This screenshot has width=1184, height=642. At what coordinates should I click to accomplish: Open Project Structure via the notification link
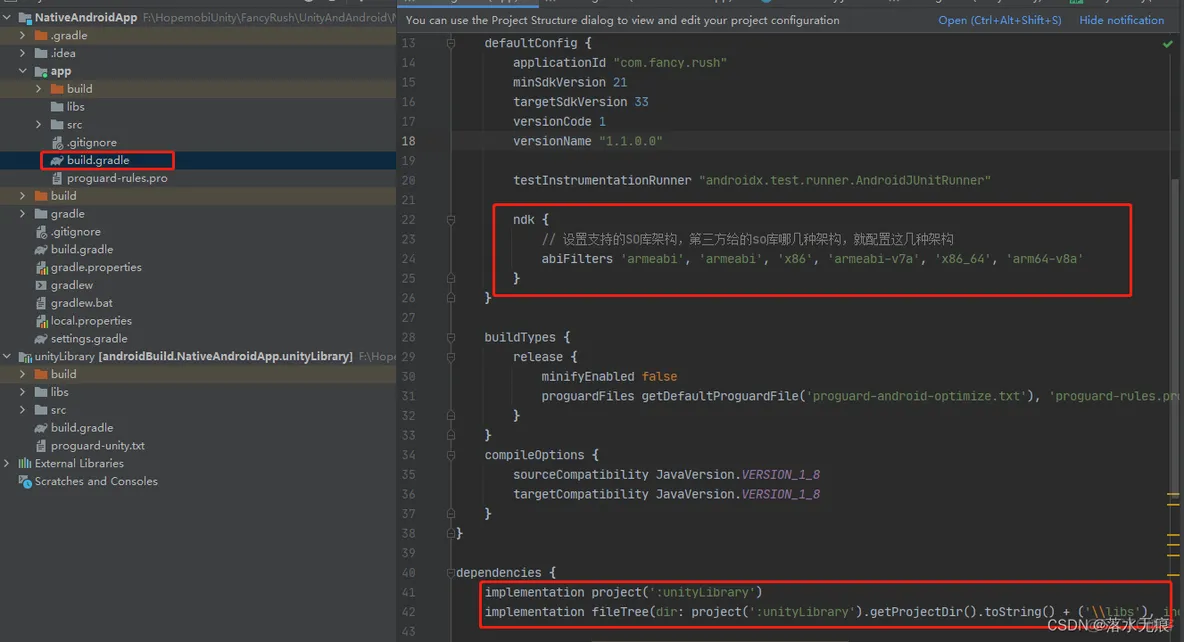click(x=1000, y=20)
